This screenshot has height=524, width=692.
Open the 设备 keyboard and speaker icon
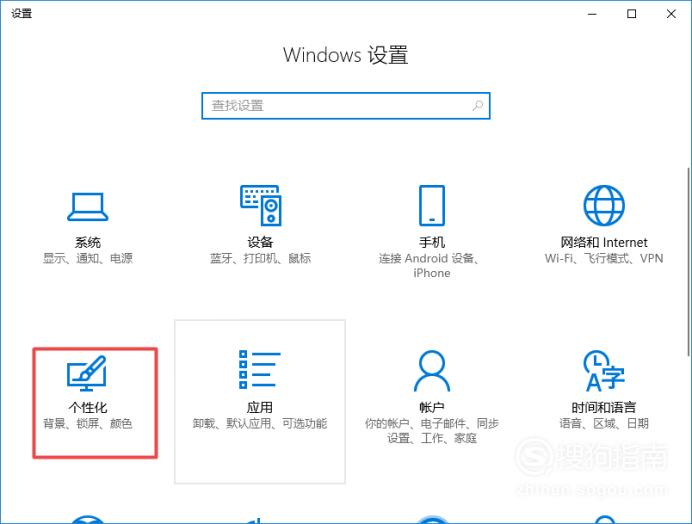pyautogui.click(x=260, y=205)
